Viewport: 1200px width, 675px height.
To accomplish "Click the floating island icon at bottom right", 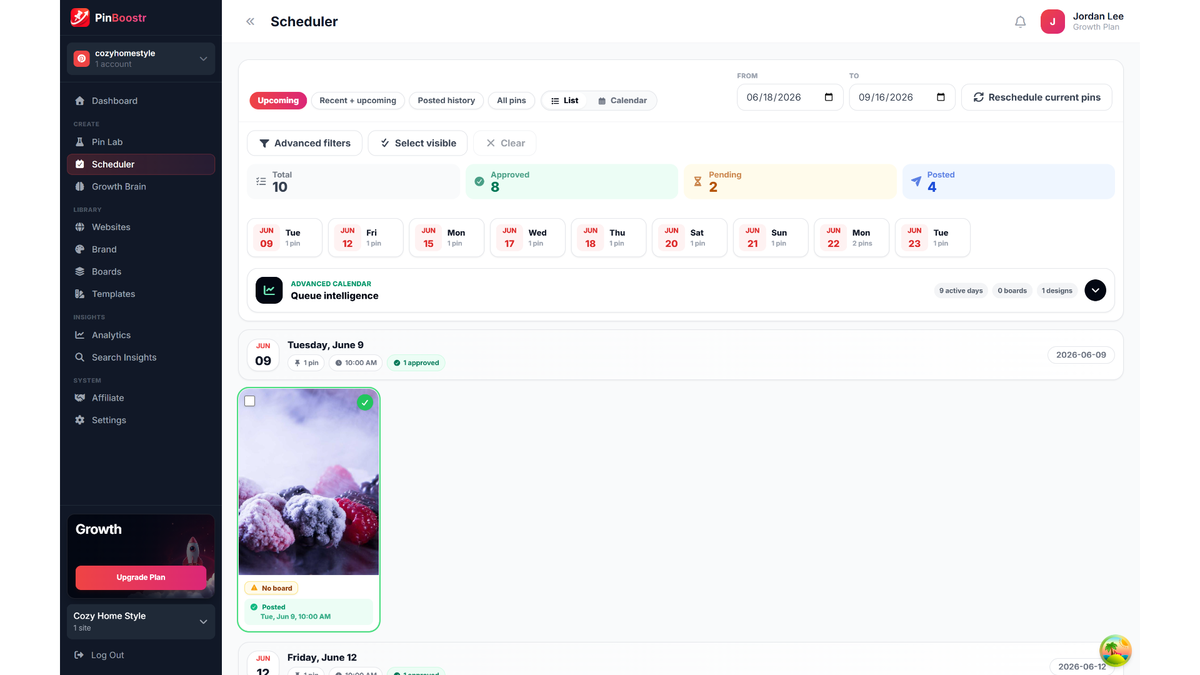I will 1115,650.
